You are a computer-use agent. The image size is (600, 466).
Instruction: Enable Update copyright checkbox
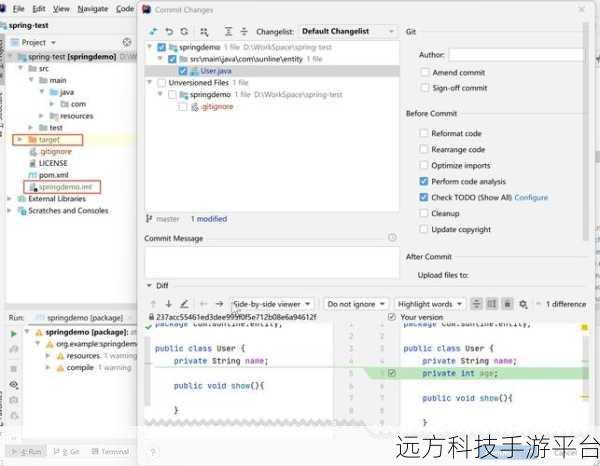(x=424, y=230)
